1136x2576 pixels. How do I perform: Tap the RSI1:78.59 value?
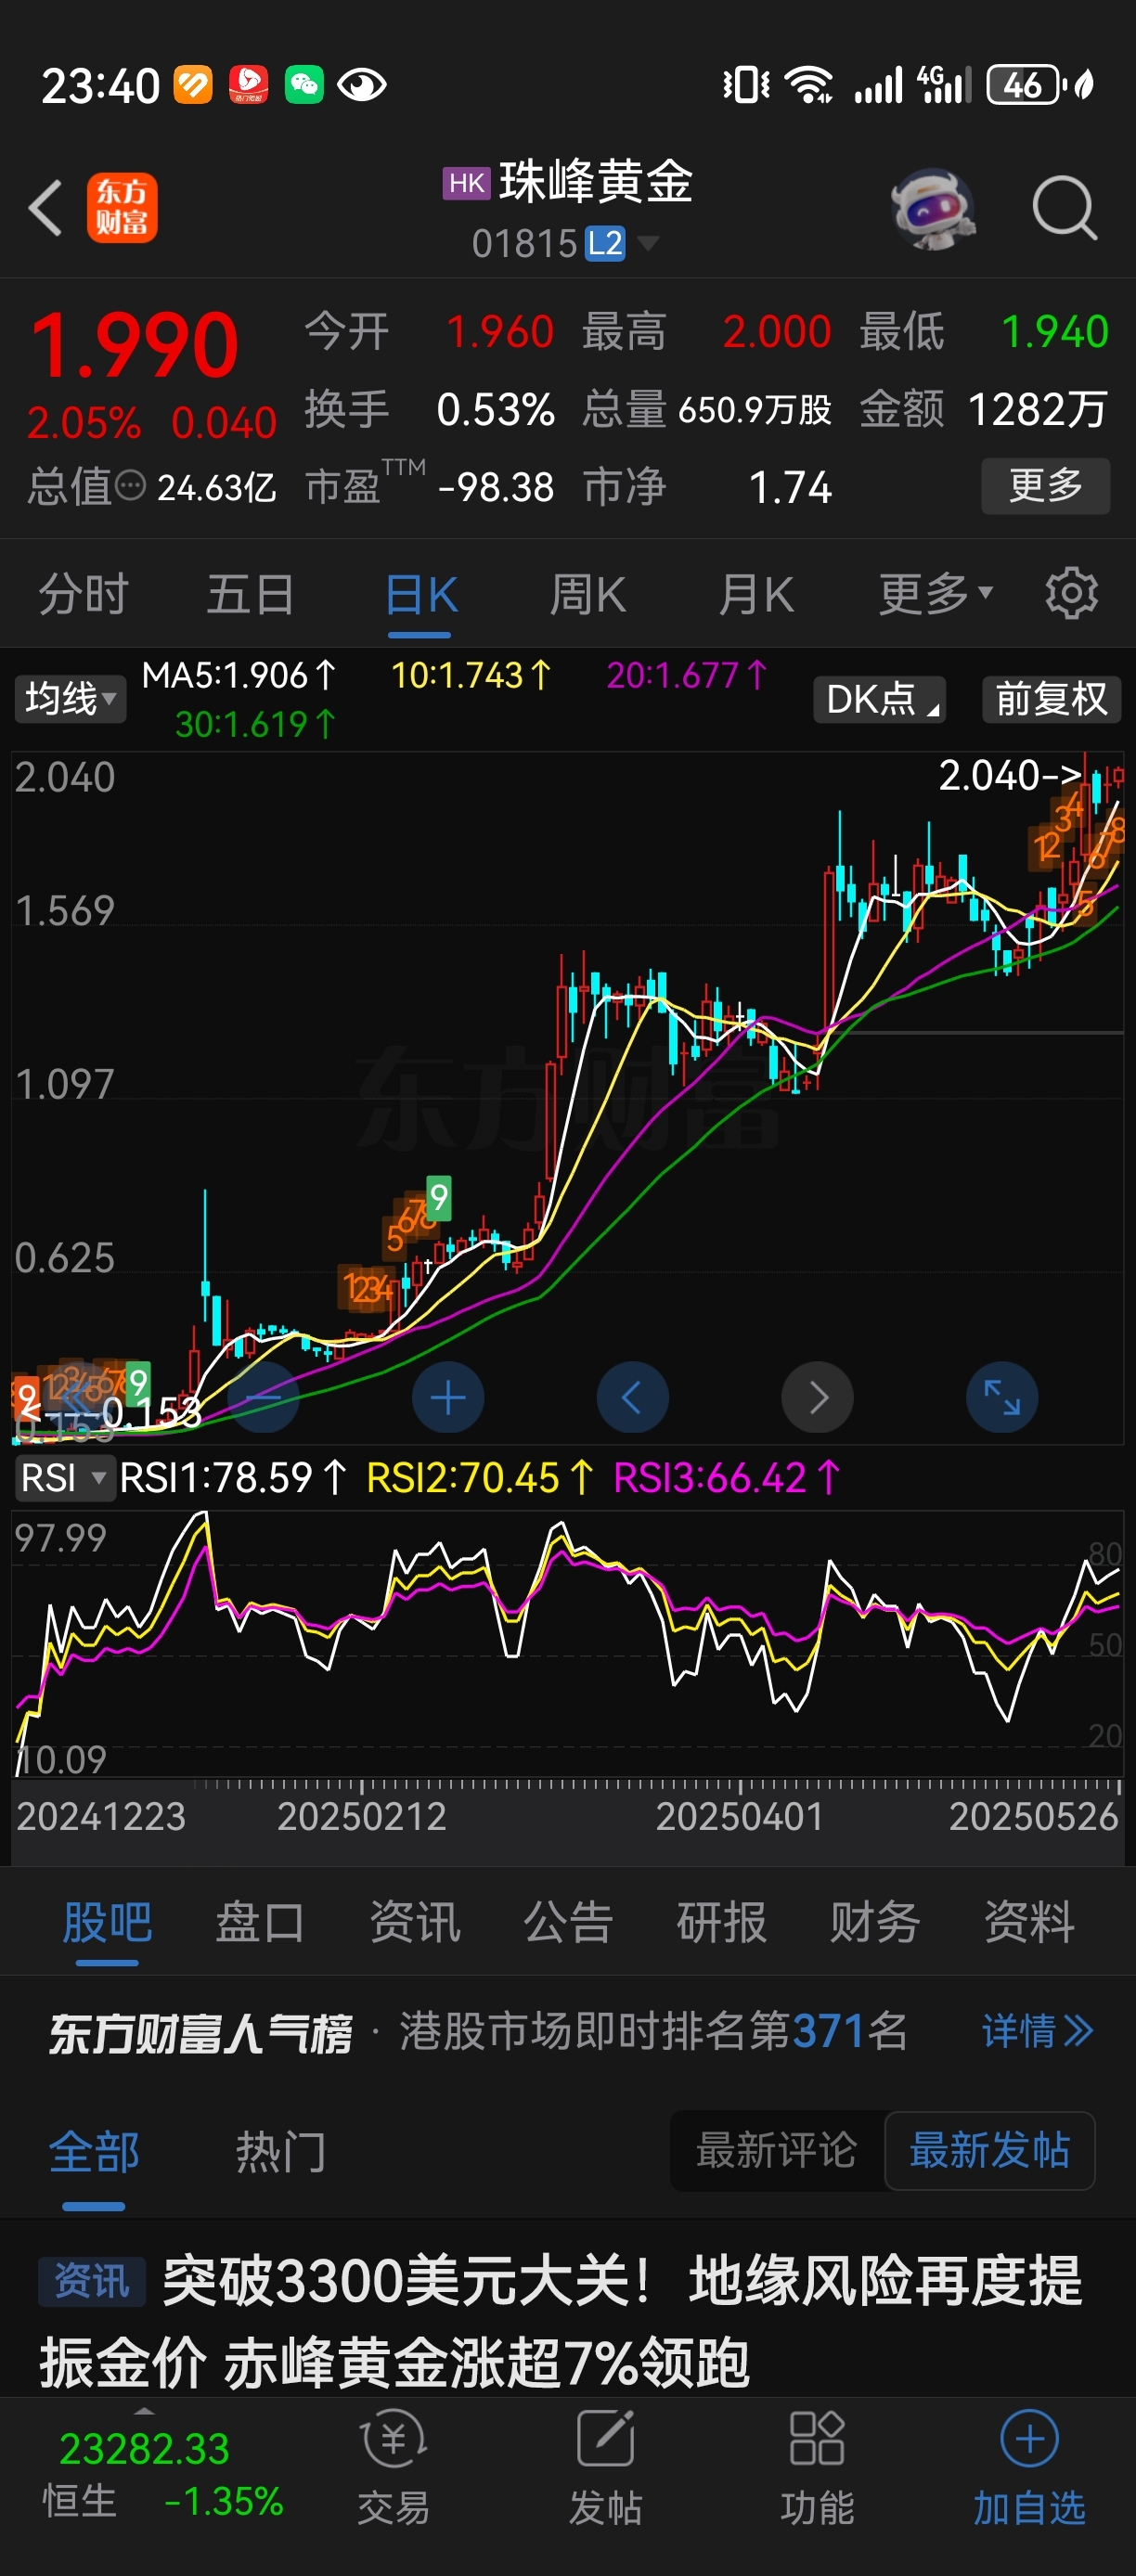point(233,1477)
